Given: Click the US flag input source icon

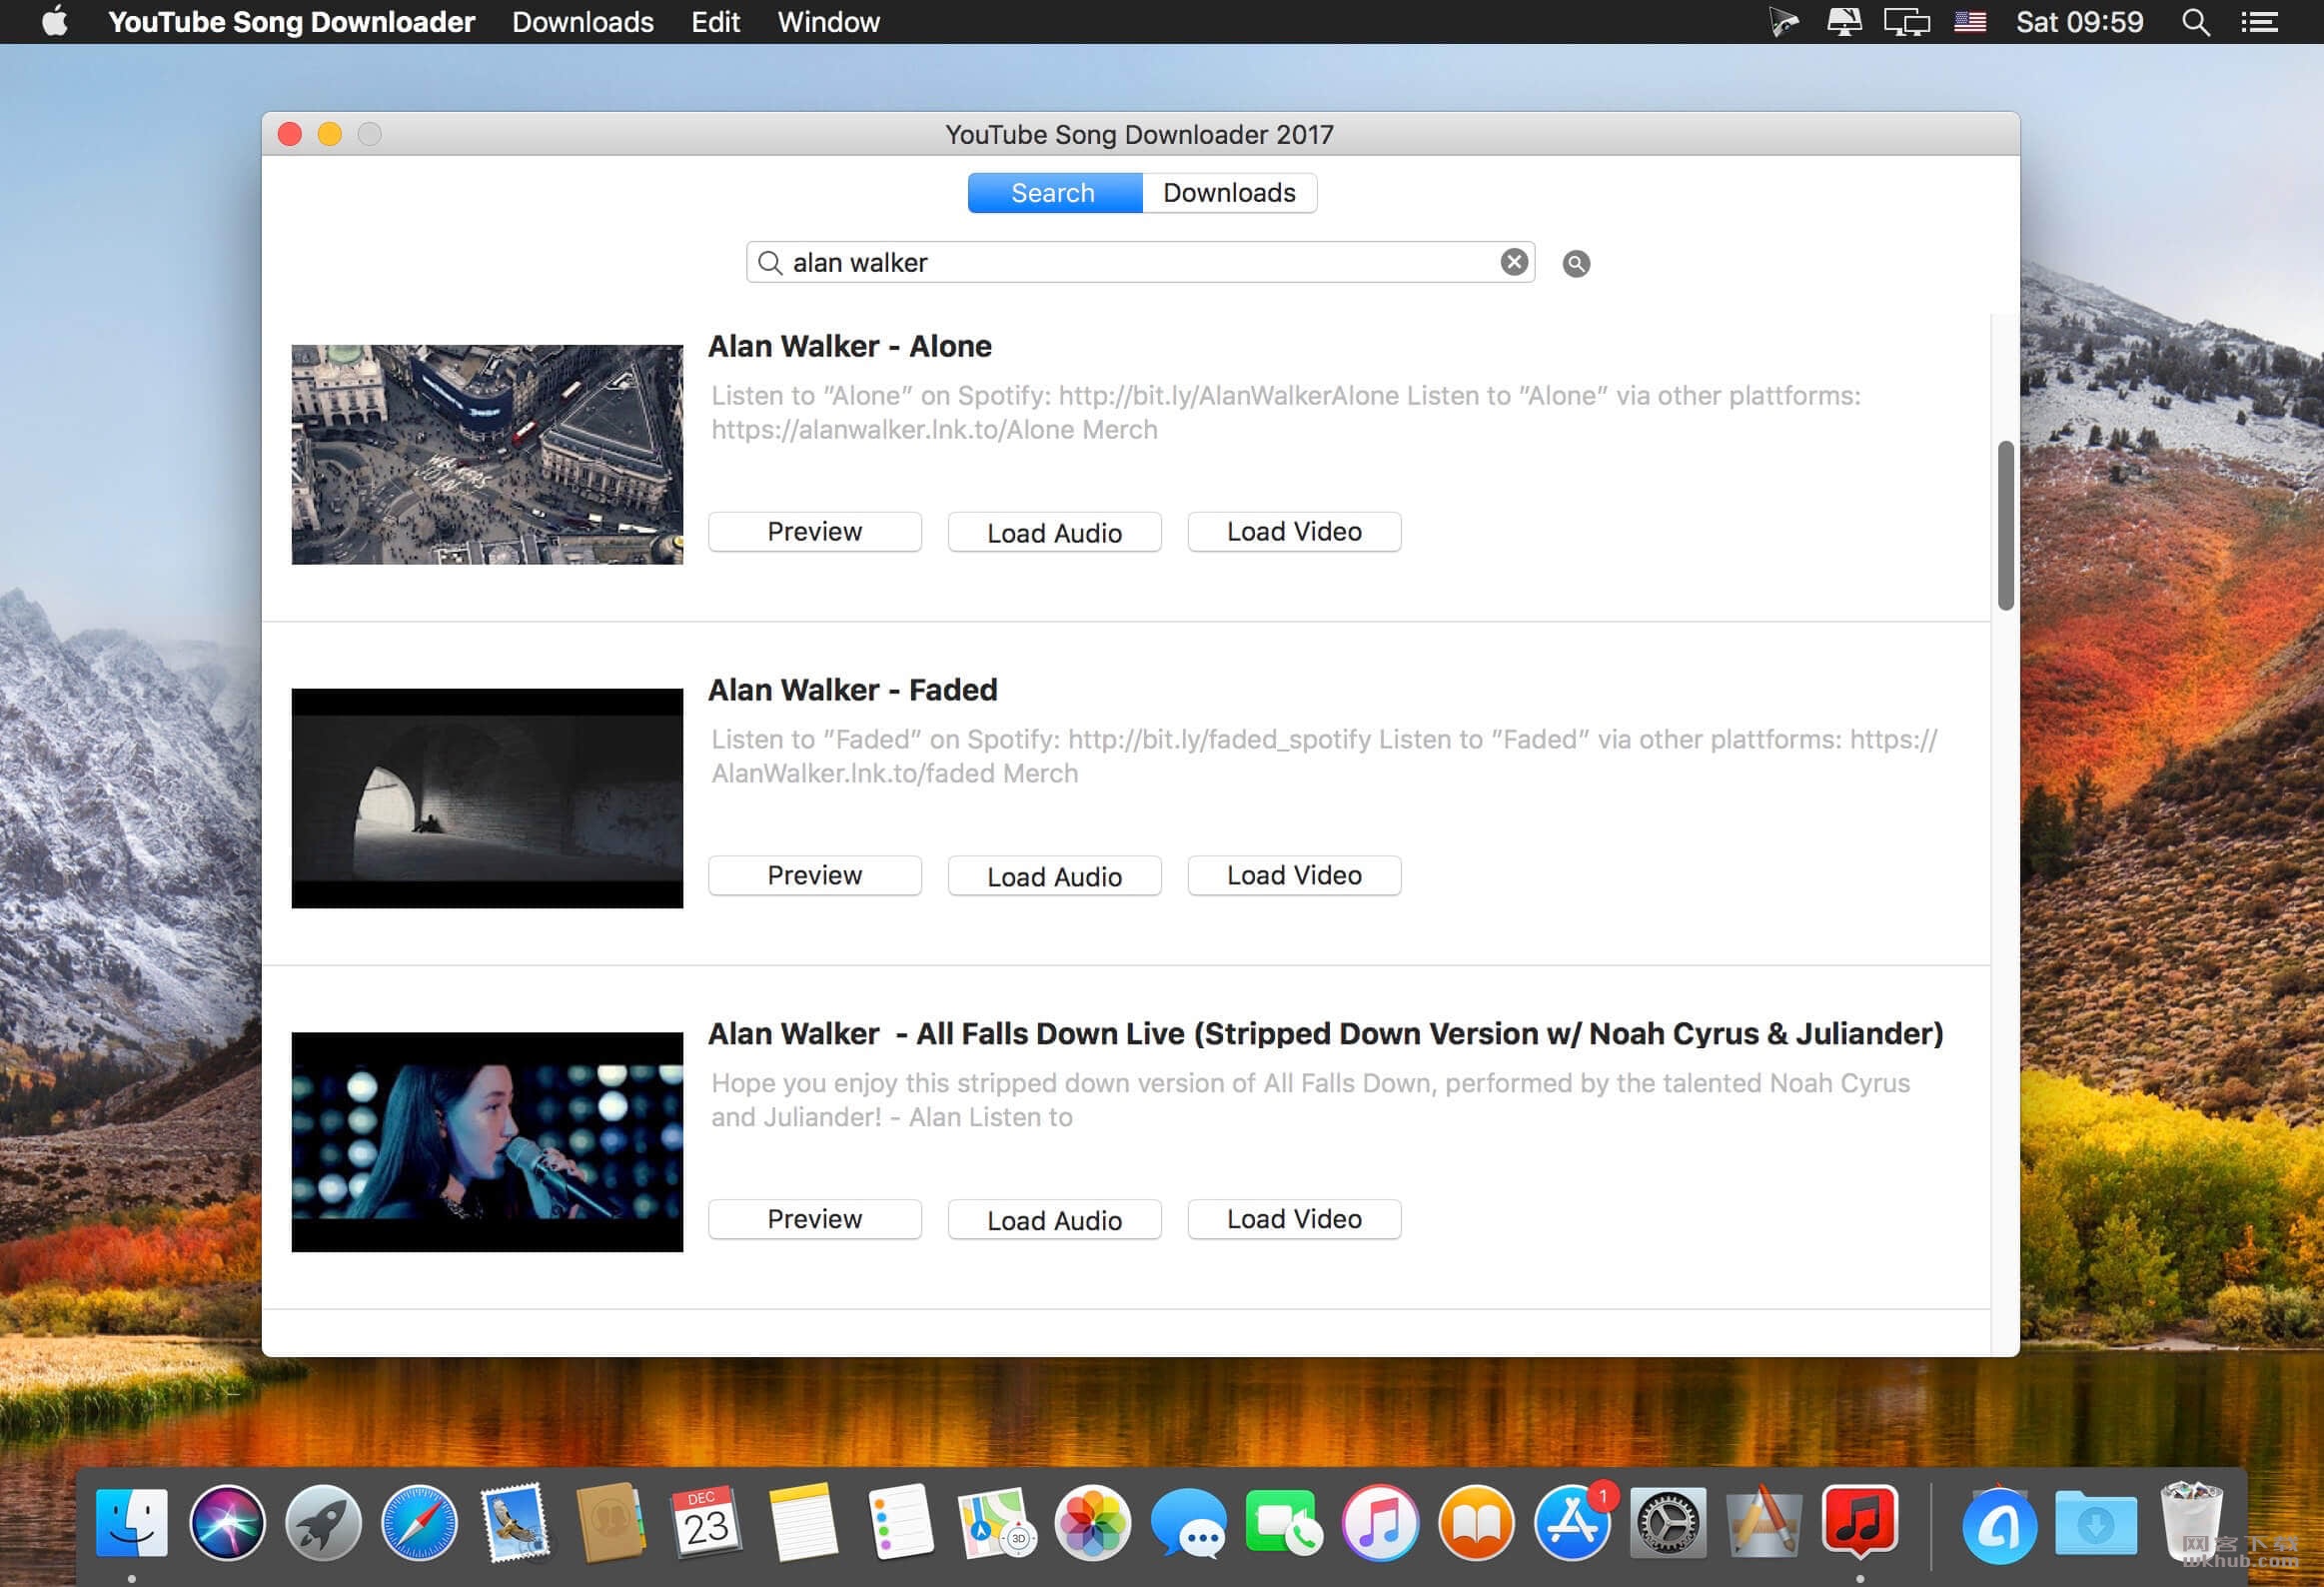Looking at the screenshot, I should click(1970, 22).
